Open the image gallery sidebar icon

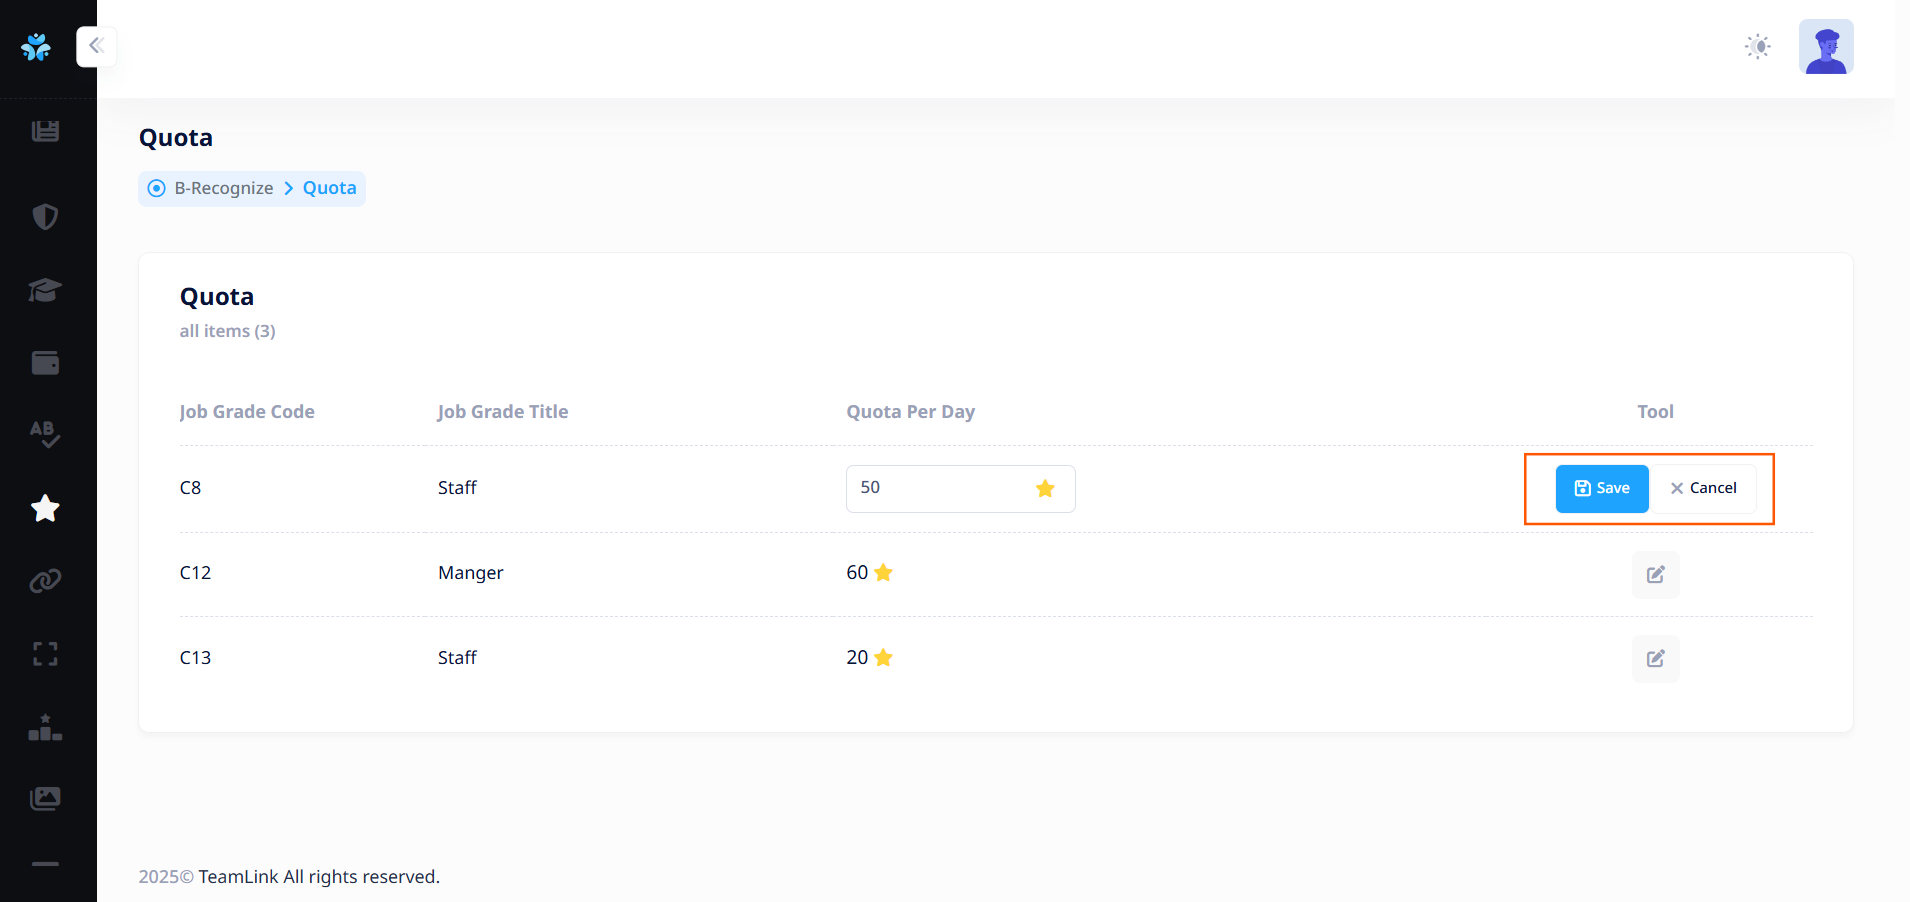(x=45, y=798)
